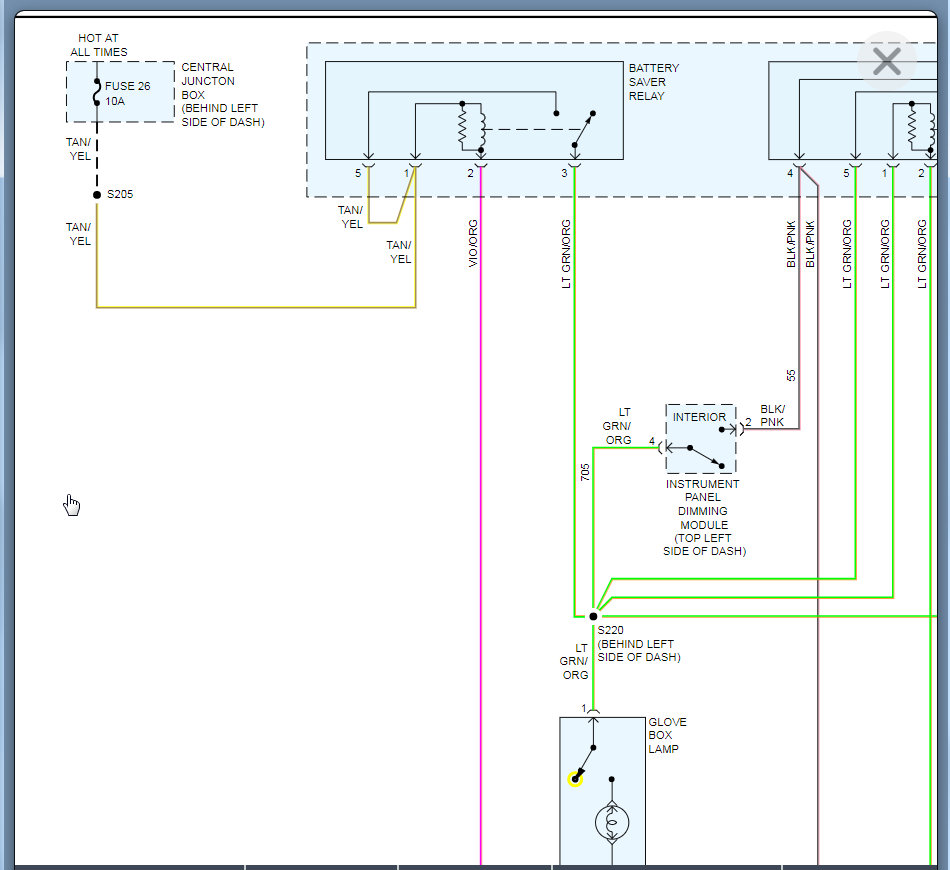Click the BLK/PNK label beside dimming module pin 2
This screenshot has height=870, width=950.
773,416
